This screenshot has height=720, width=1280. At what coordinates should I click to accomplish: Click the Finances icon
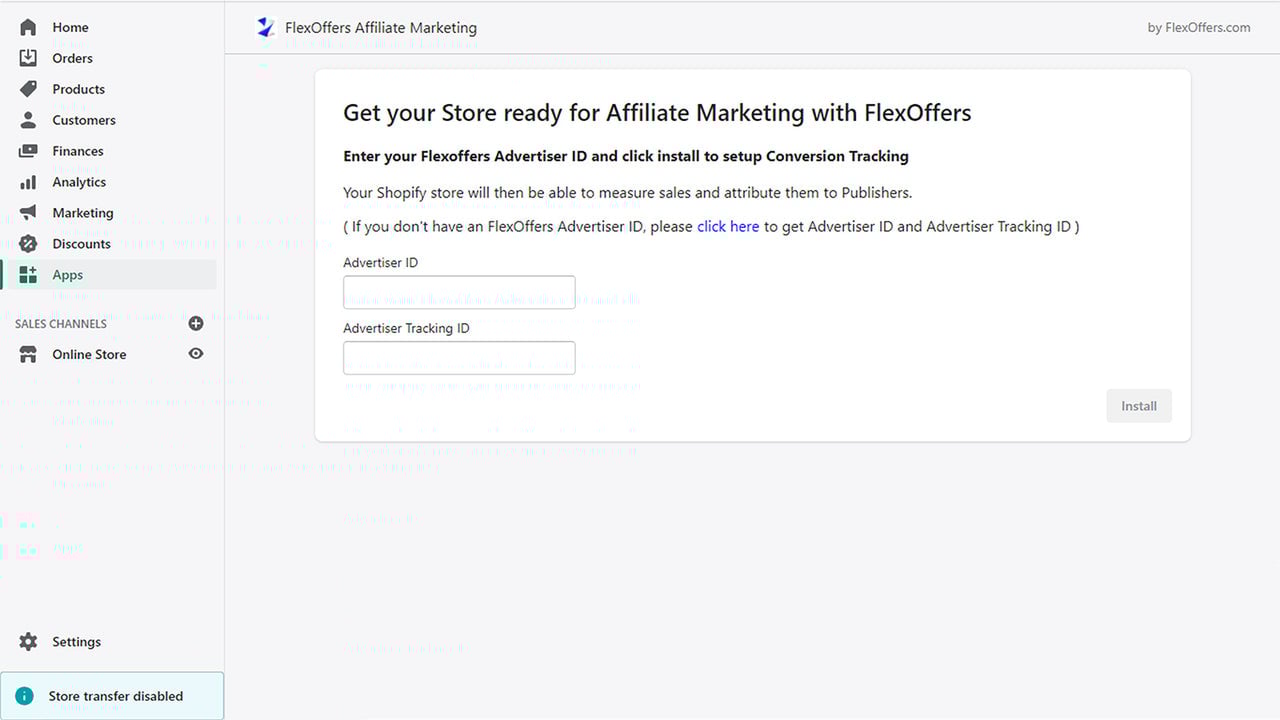click(x=28, y=151)
